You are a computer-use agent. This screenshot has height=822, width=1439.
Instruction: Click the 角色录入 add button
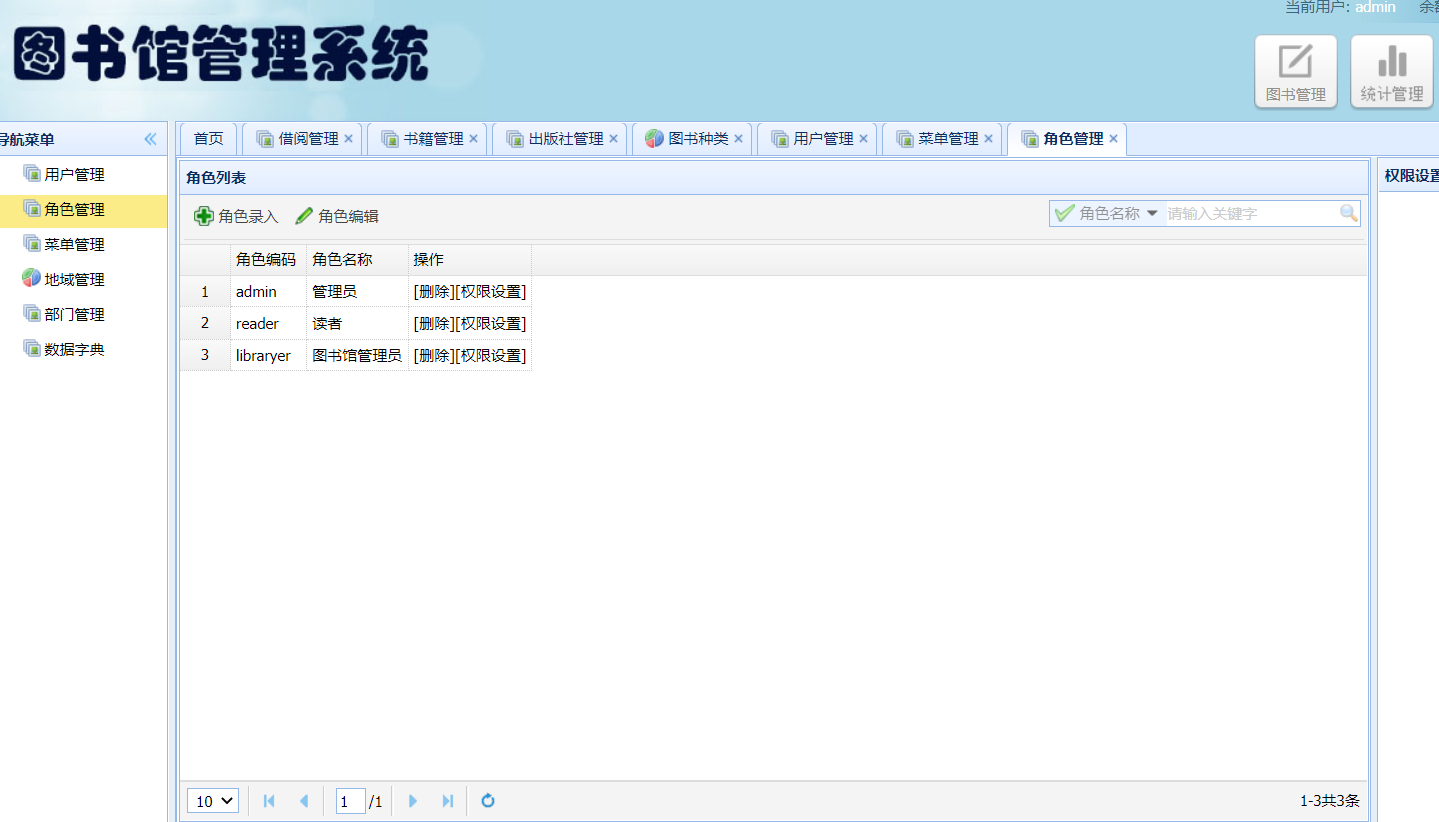(x=236, y=216)
